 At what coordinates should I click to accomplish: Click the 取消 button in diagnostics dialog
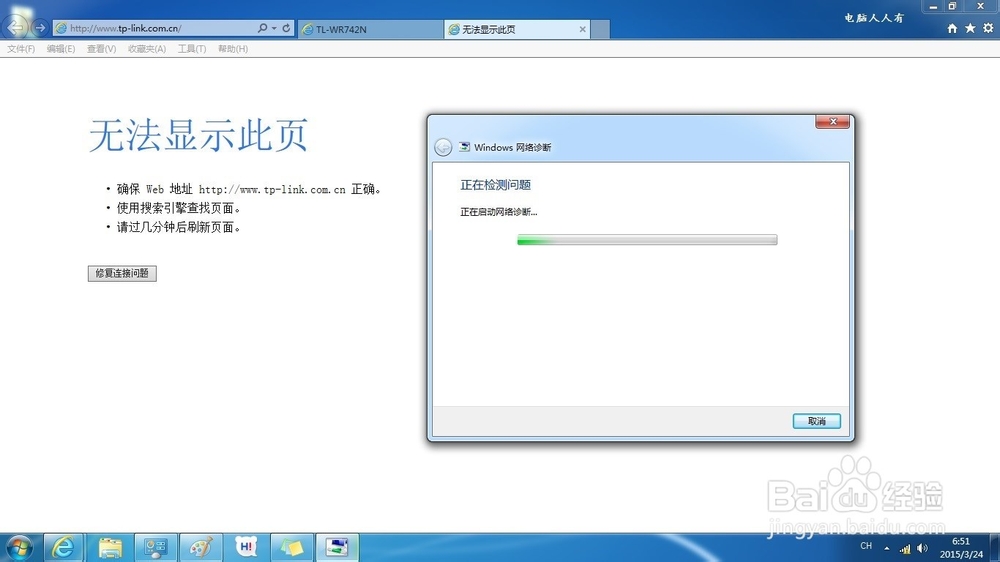pos(816,421)
